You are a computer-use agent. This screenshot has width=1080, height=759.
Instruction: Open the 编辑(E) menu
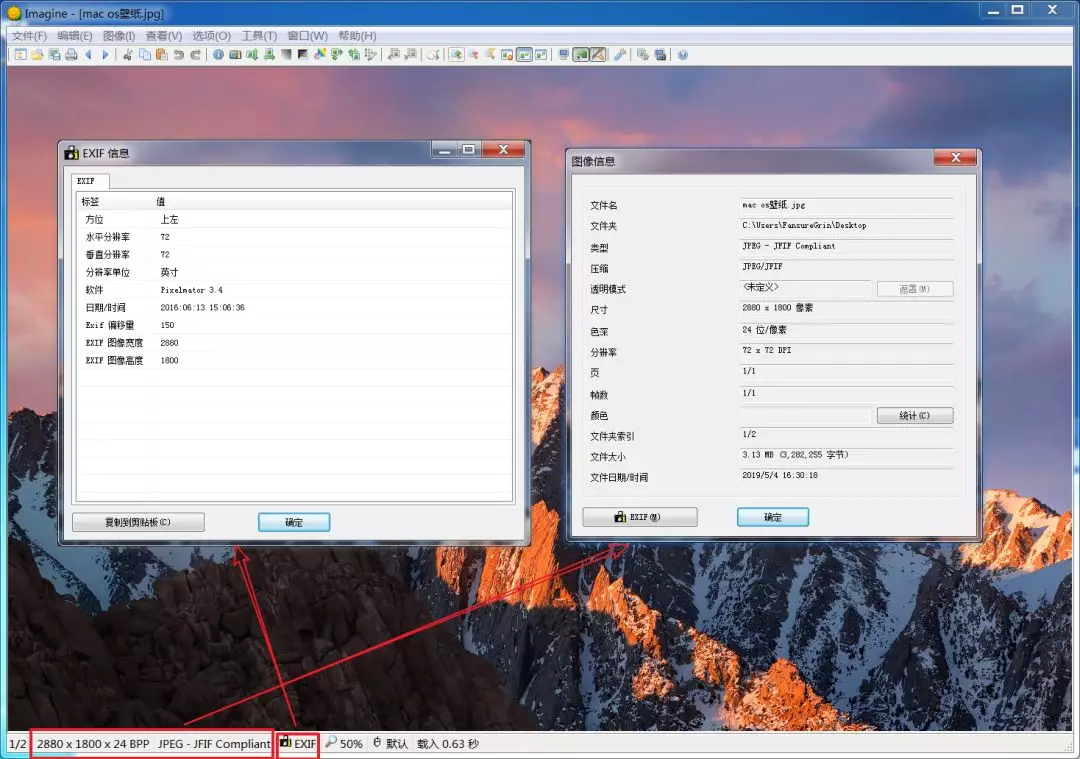coord(74,36)
